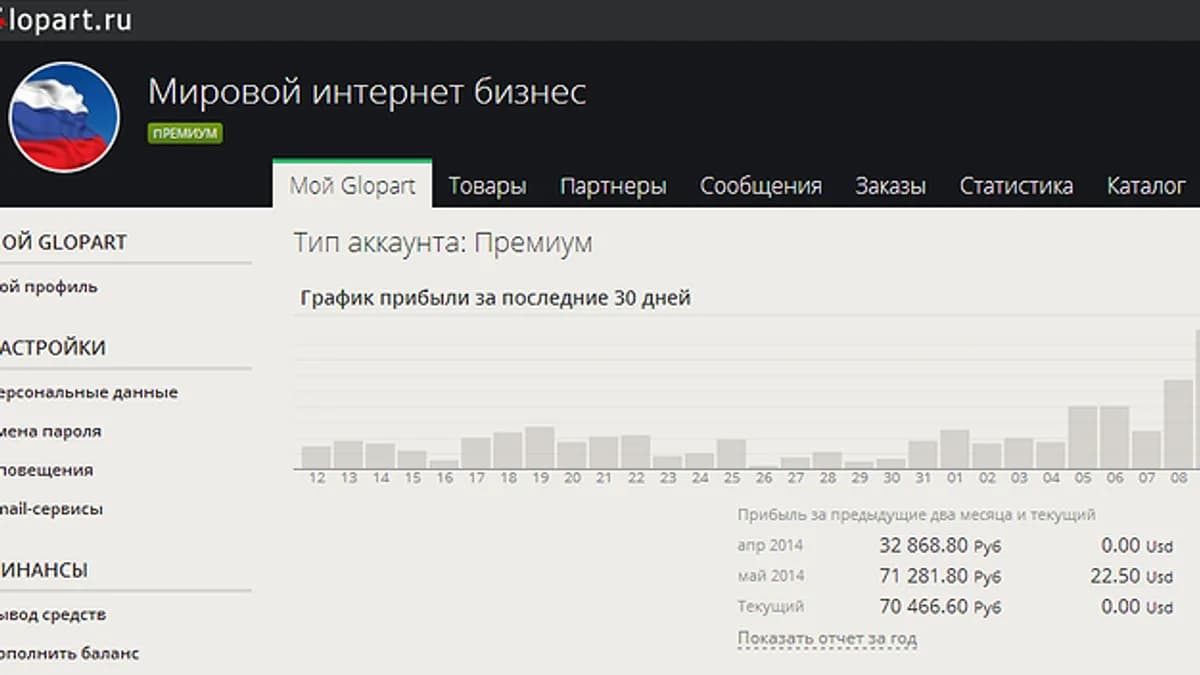Open the Смена пароля link
The width and height of the screenshot is (1200, 675).
coord(50,432)
